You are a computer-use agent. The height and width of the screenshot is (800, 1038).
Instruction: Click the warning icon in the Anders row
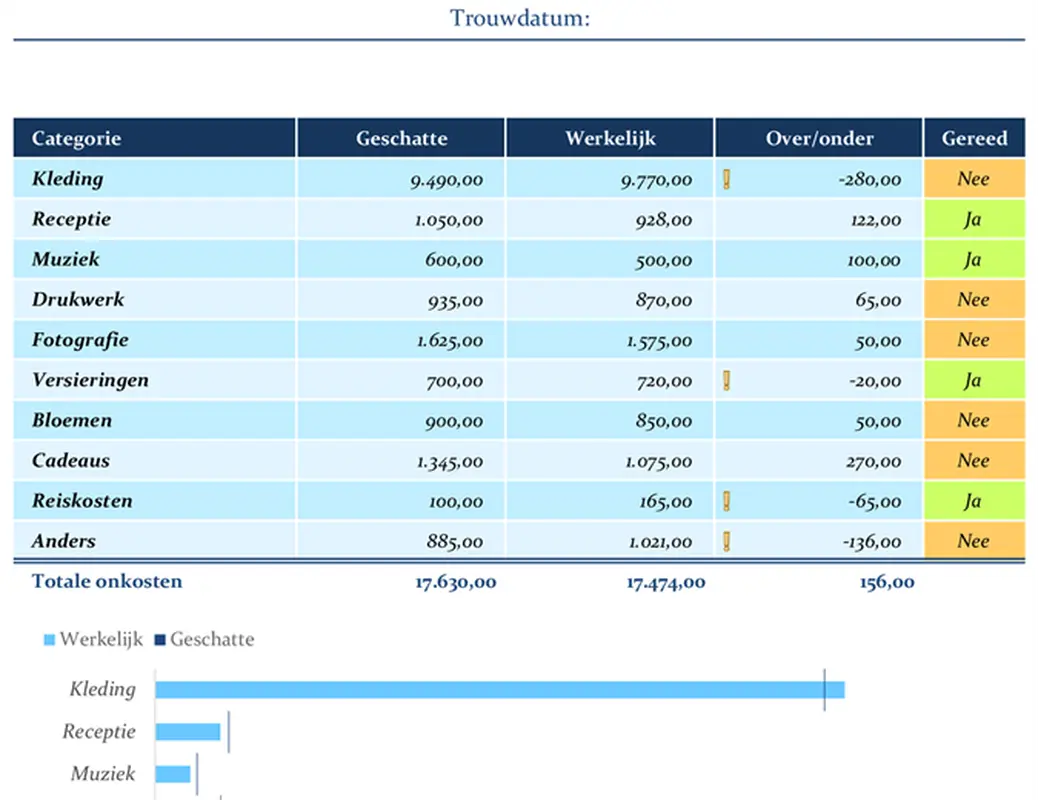pos(727,542)
